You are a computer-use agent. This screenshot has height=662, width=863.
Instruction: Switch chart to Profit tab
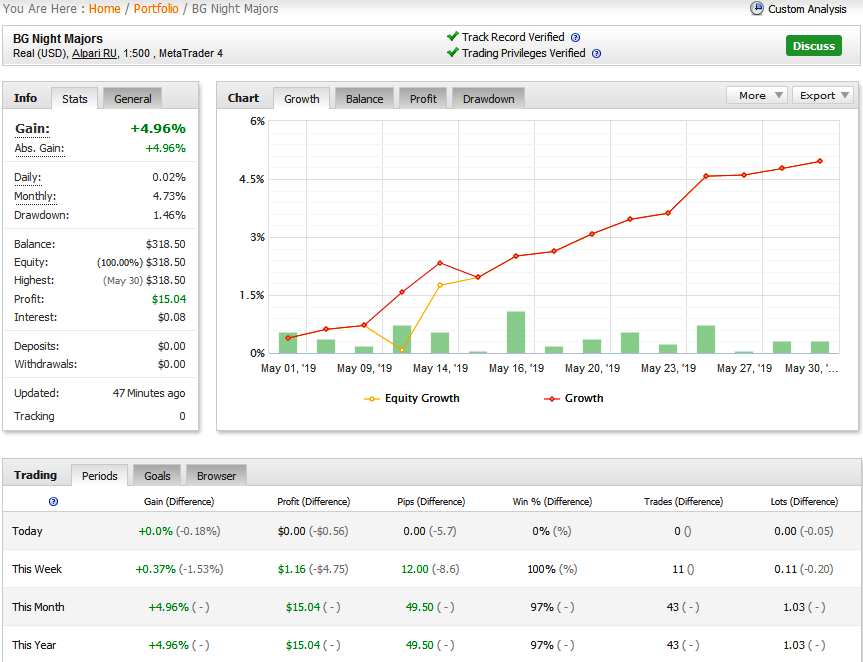[423, 99]
